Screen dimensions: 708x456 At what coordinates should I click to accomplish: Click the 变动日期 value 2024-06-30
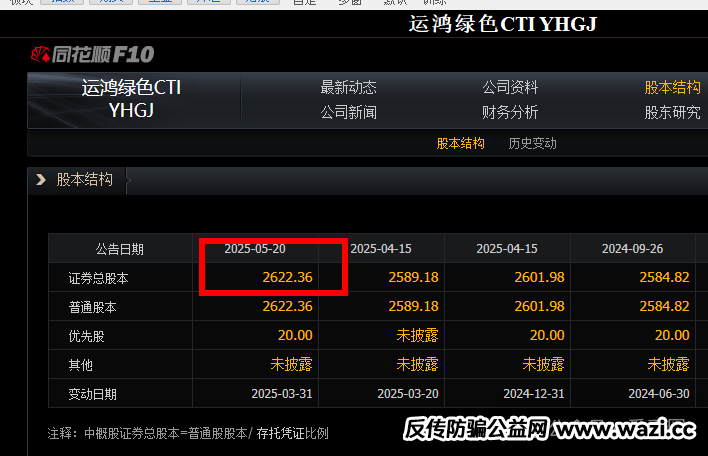click(659, 394)
